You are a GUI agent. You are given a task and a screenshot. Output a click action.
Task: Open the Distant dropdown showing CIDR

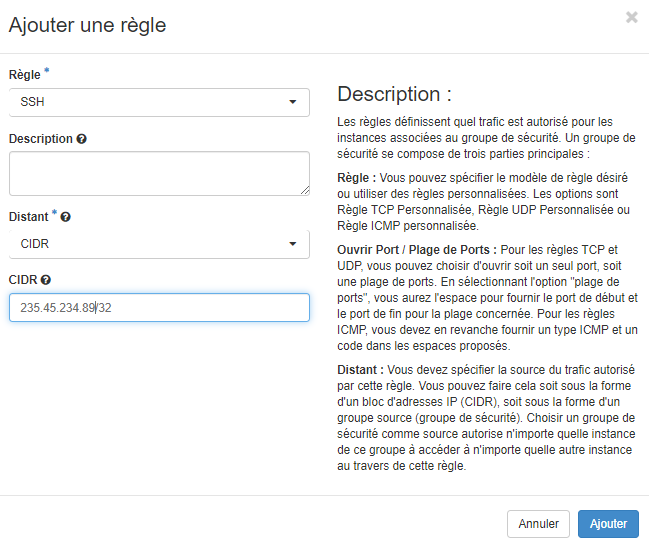click(159, 244)
